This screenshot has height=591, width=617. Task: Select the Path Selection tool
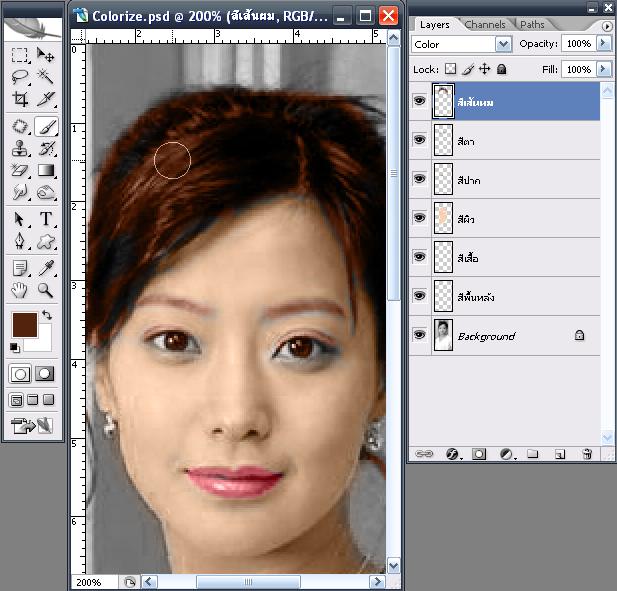point(20,219)
